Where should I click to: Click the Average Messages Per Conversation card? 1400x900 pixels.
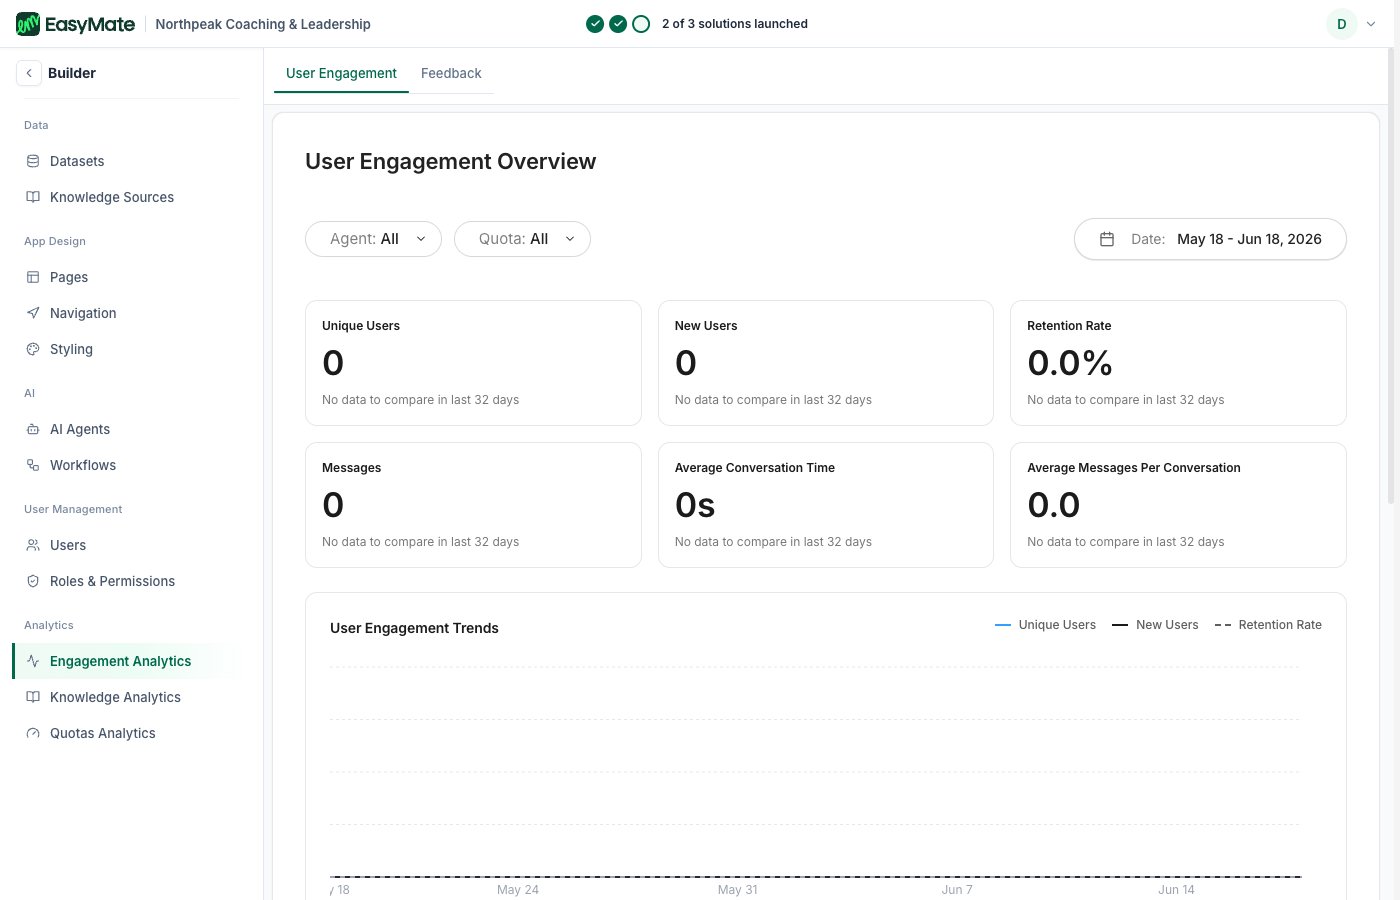pyautogui.click(x=1178, y=505)
